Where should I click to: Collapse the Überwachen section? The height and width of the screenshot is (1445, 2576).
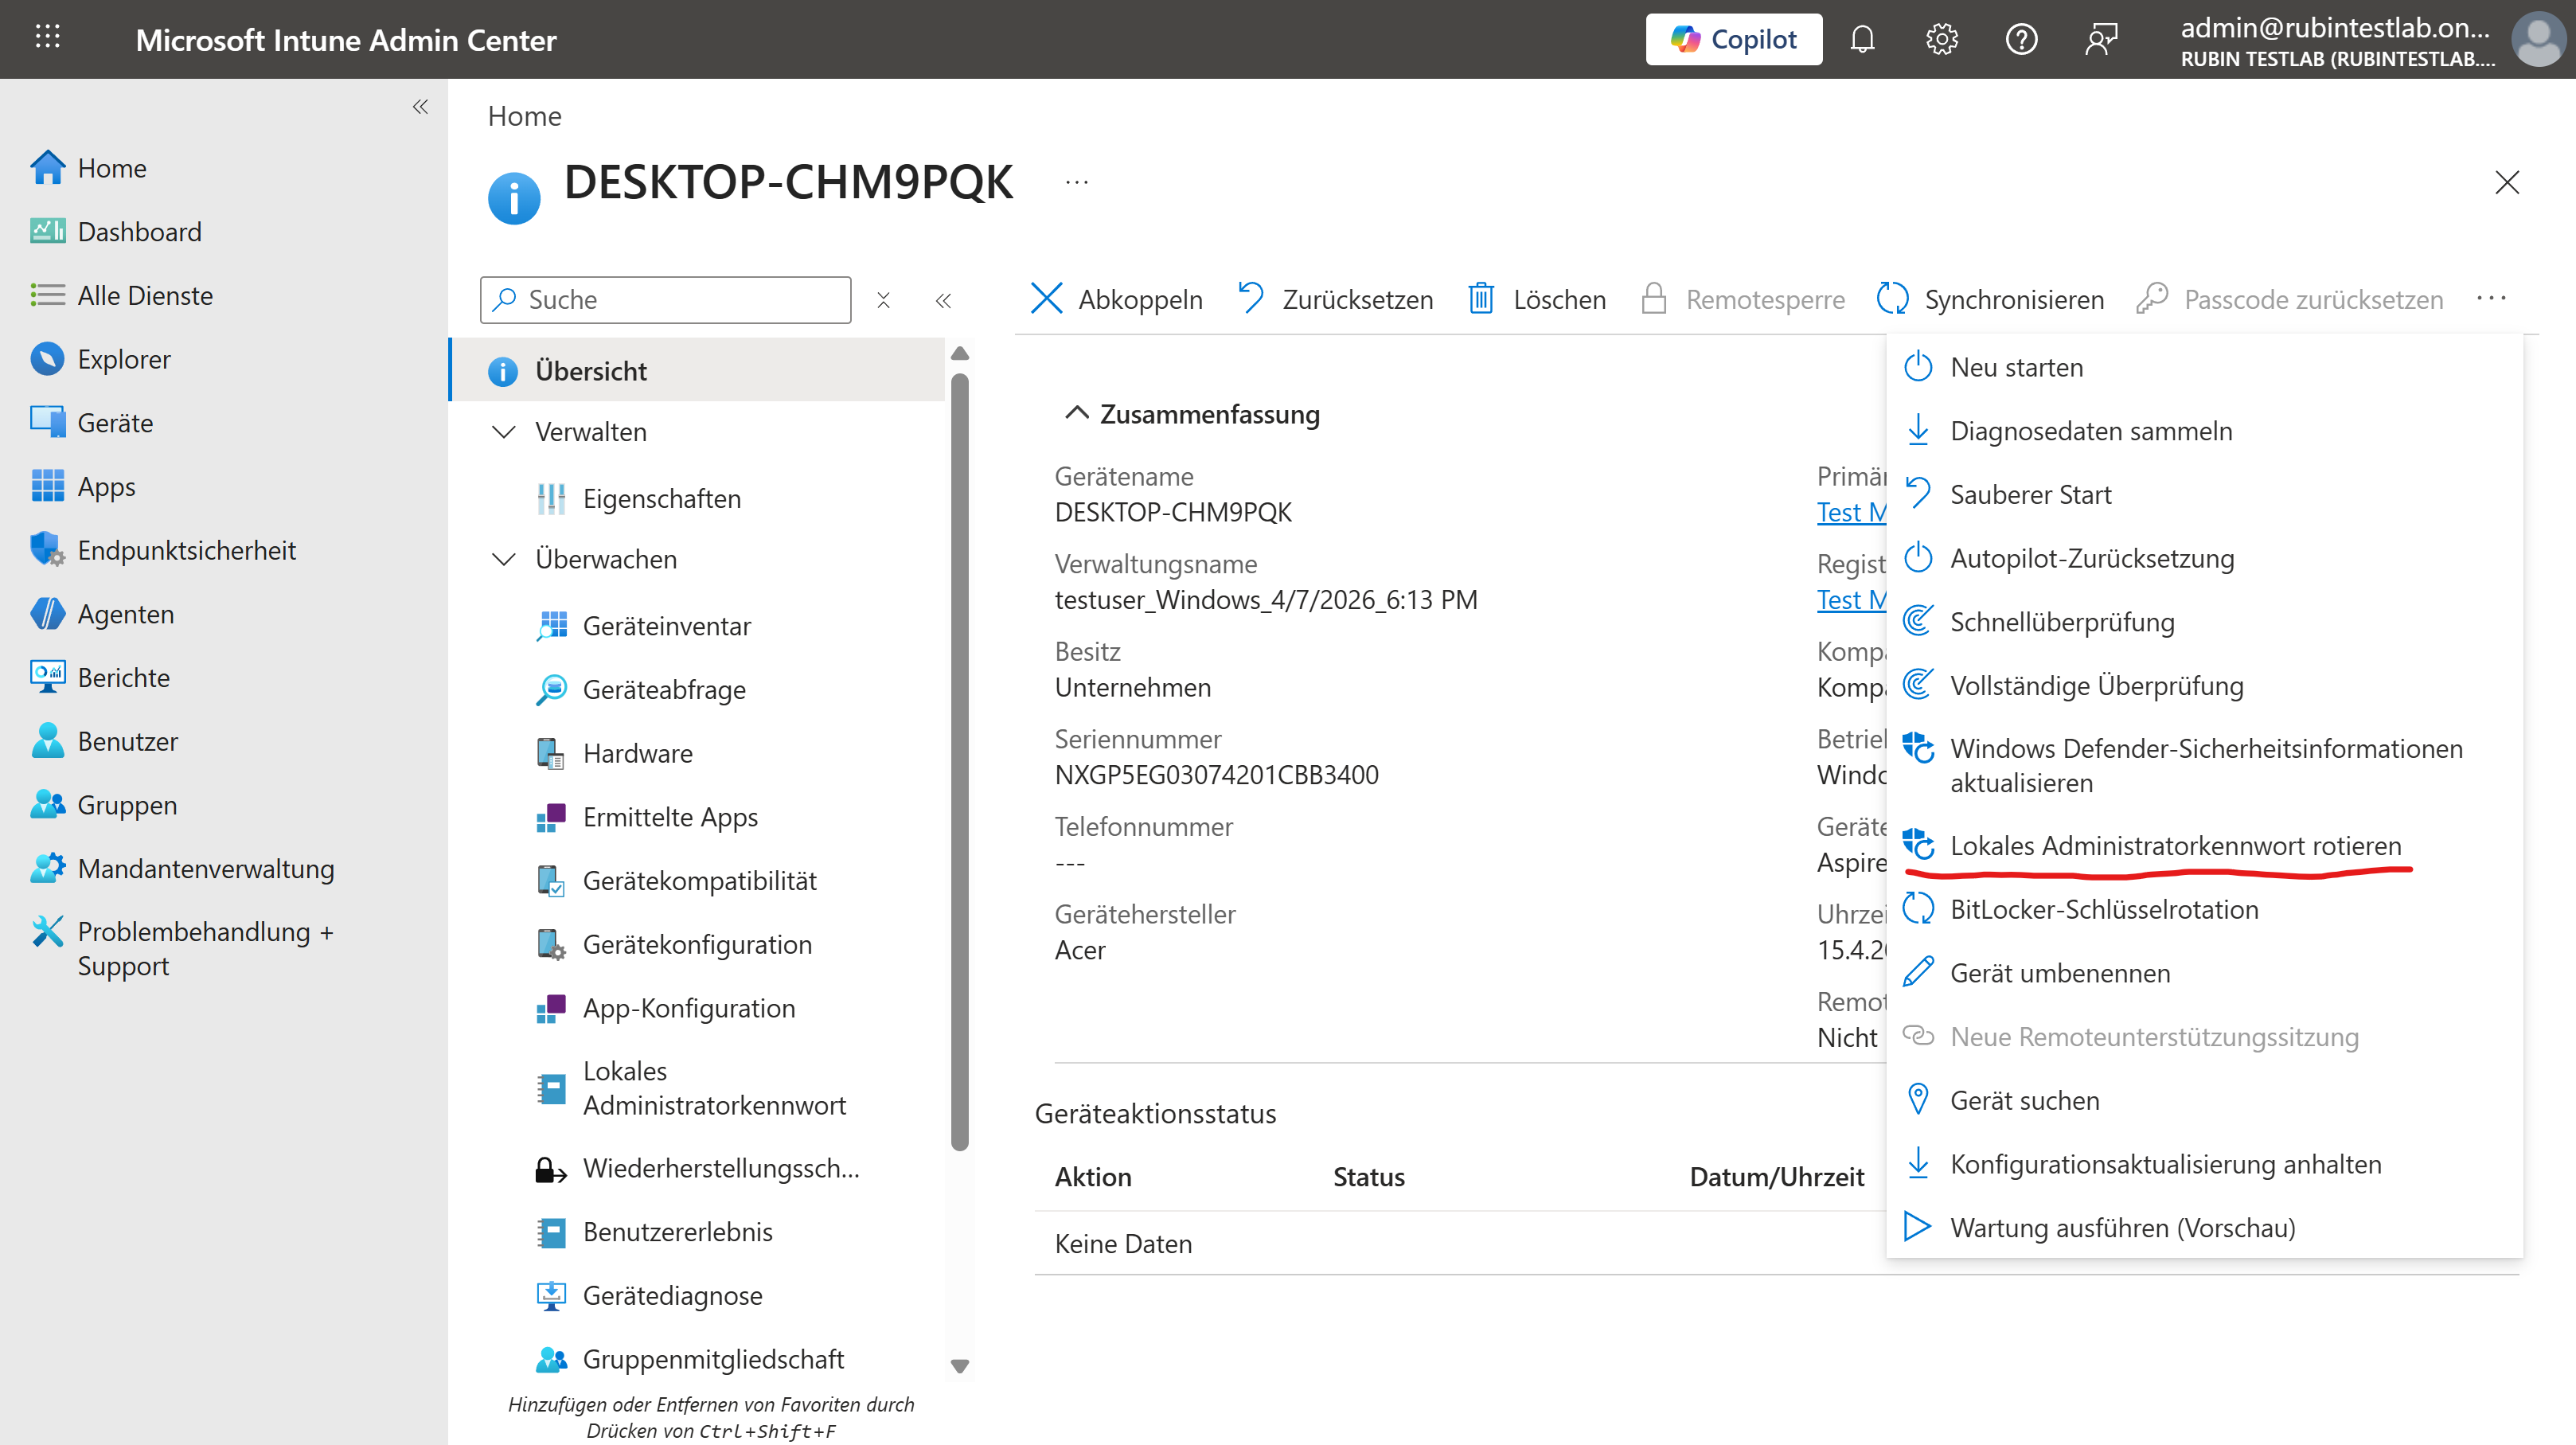pyautogui.click(x=504, y=559)
